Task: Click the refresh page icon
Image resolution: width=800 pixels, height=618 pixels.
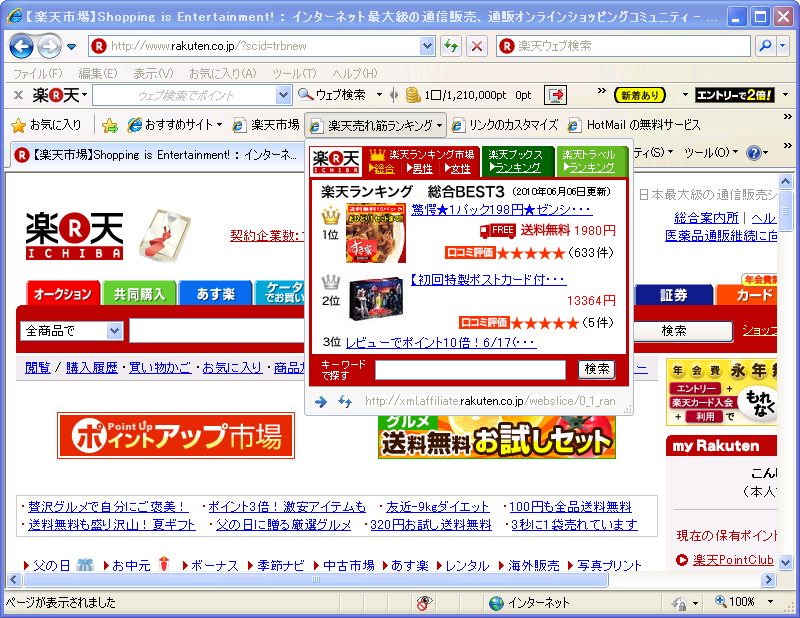Action: 452,45
